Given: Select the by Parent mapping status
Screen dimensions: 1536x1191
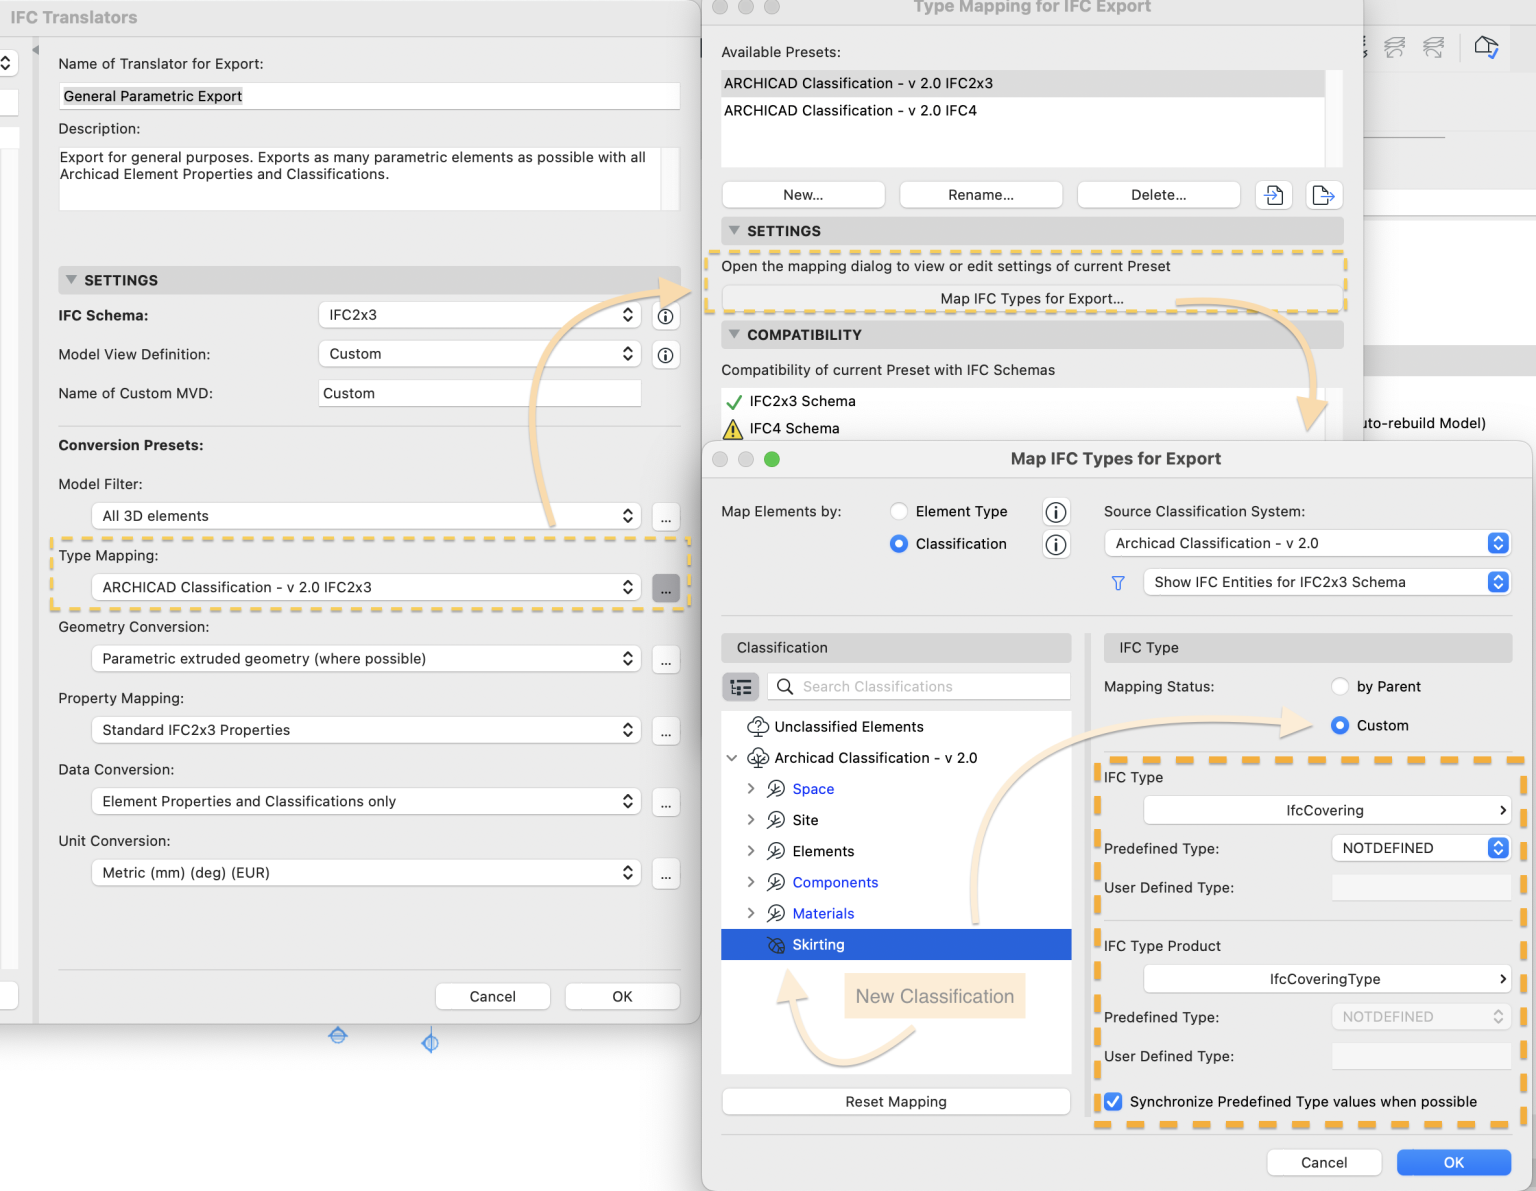Looking at the screenshot, I should [1340, 687].
